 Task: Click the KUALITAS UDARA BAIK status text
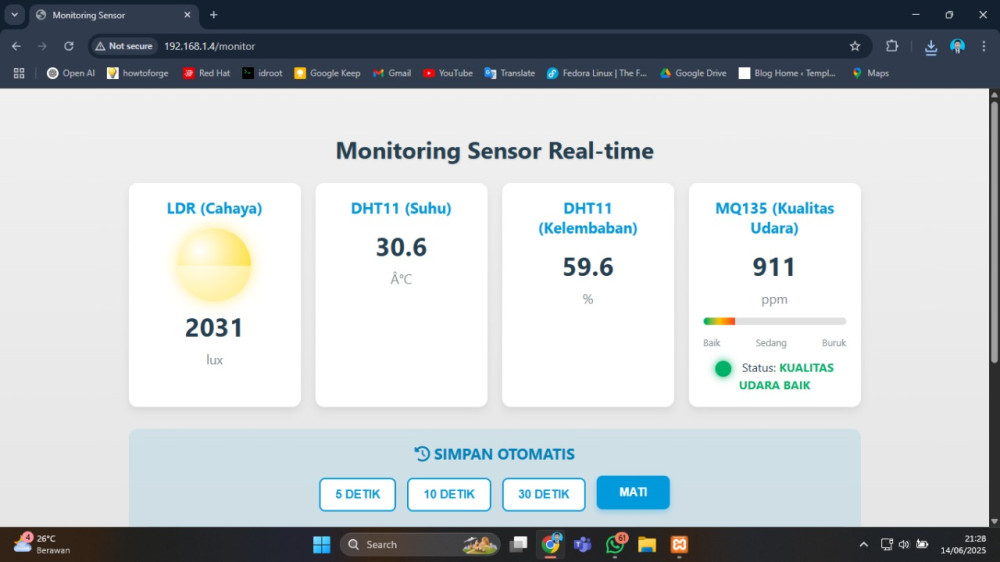[786, 376]
